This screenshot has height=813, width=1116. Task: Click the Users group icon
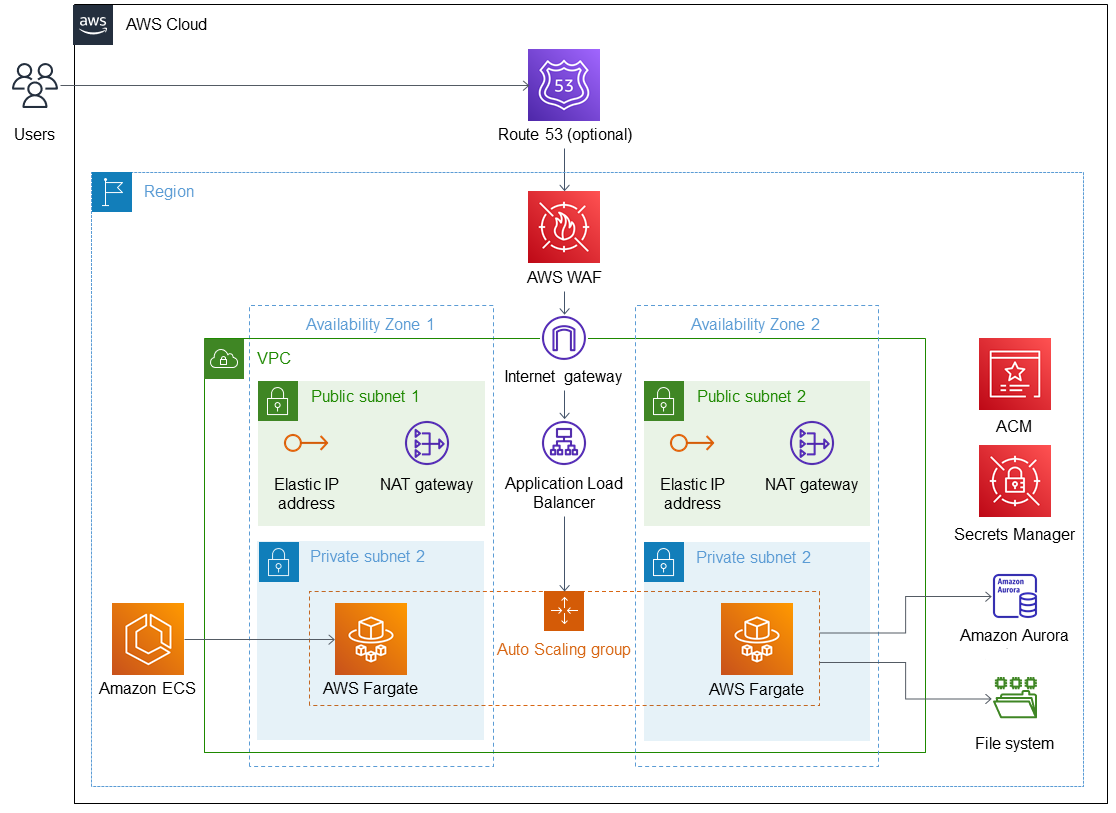coord(34,85)
